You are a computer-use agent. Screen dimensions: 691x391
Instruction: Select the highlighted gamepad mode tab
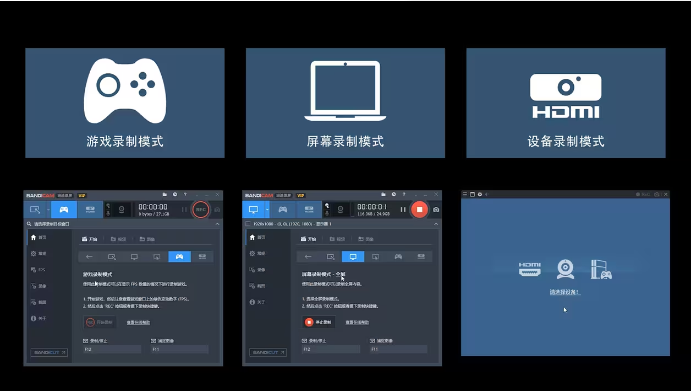point(179,257)
